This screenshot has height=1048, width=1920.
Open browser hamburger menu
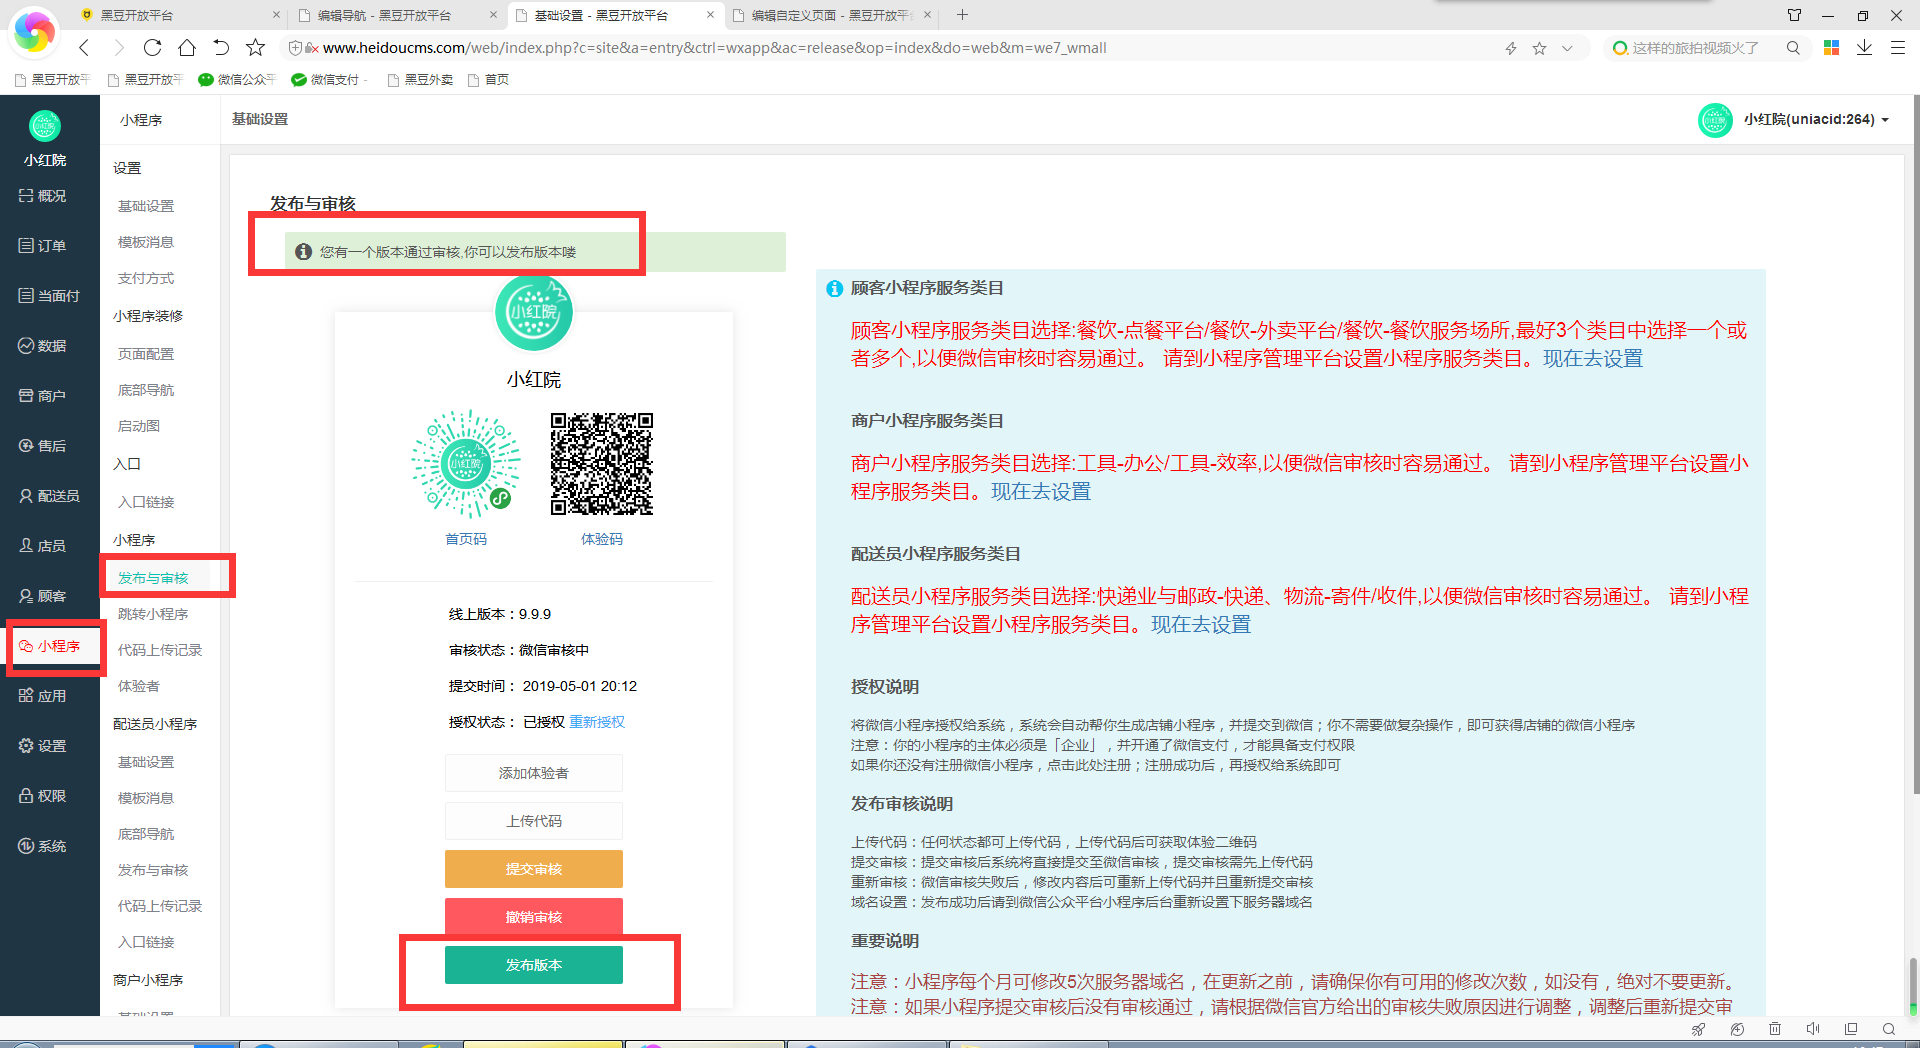coord(1898,47)
